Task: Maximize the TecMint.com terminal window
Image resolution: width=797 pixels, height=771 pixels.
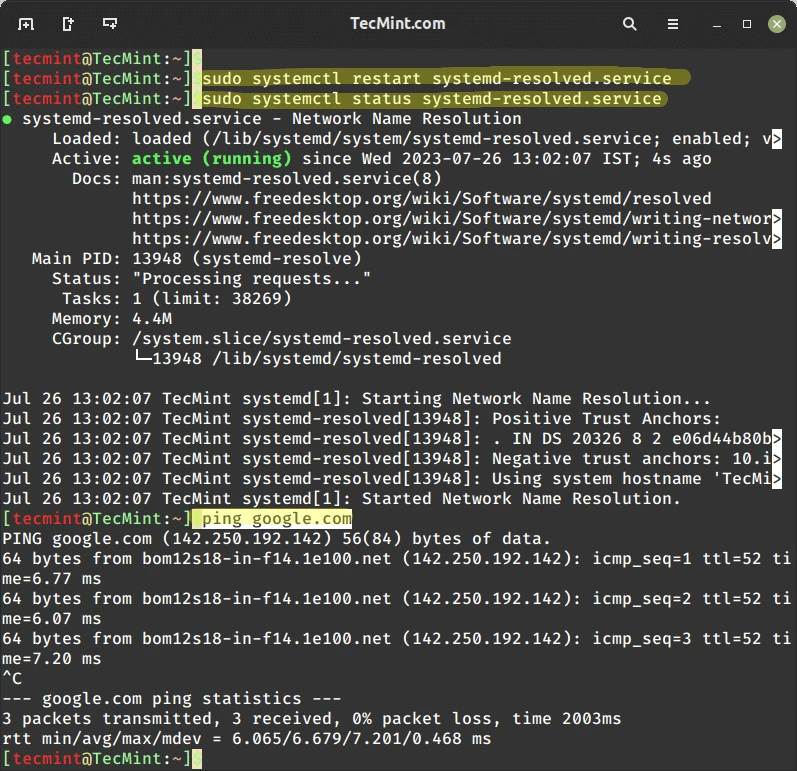Action: pyautogui.click(x=747, y=24)
